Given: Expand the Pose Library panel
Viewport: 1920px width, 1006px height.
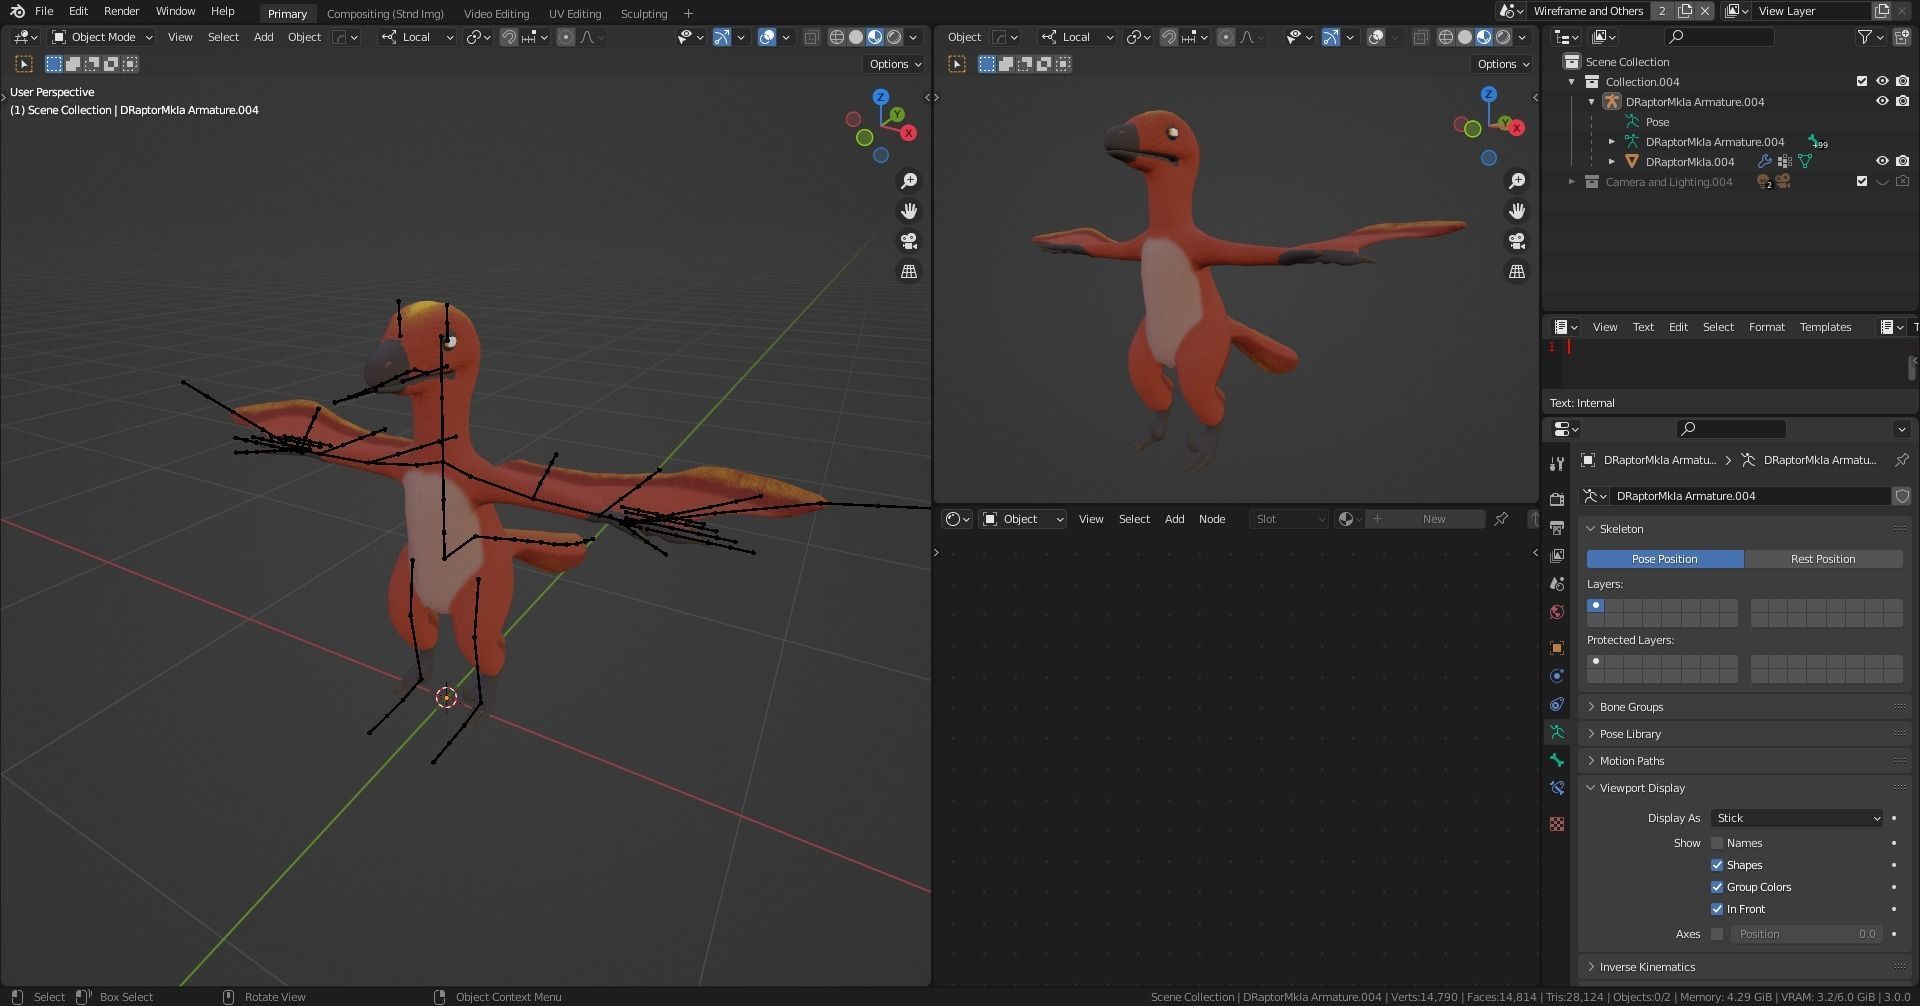Looking at the screenshot, I should 1744,734.
